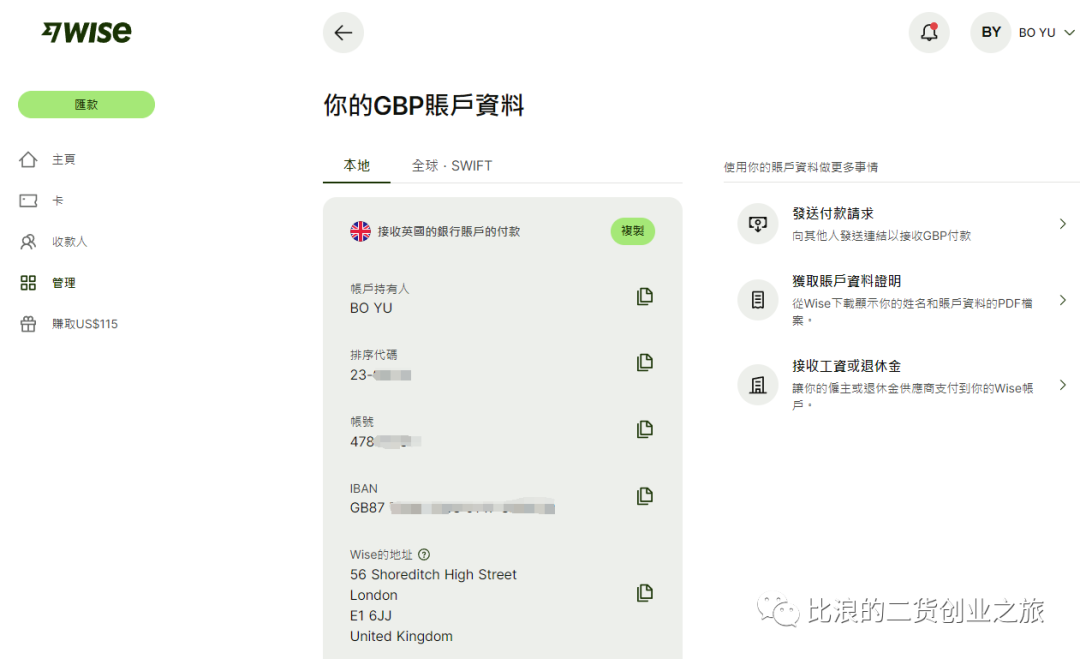The image size is (1080, 659).
Task: Click the Wise logo
Action: point(86,32)
